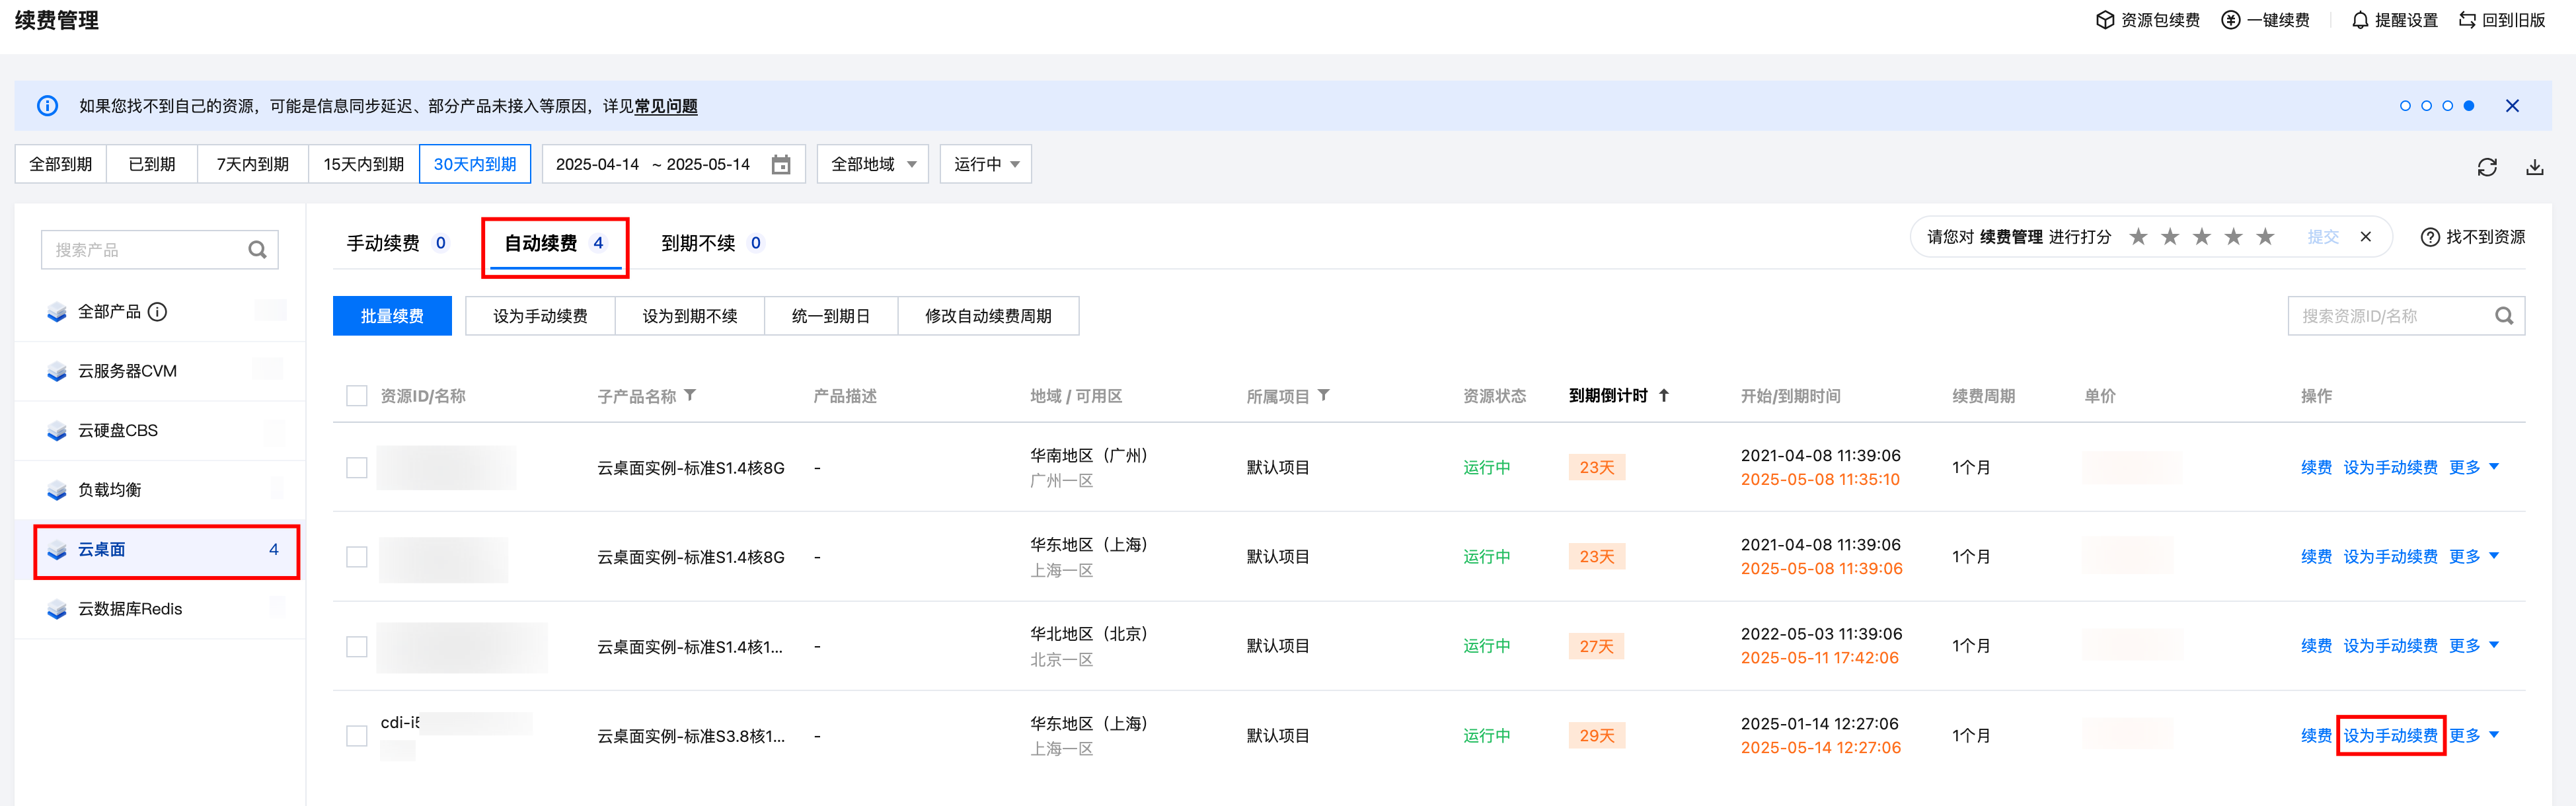Viewport: 2576px width, 806px height.
Task: Click the search icon in 搜索产品 box
Action: coord(257,250)
